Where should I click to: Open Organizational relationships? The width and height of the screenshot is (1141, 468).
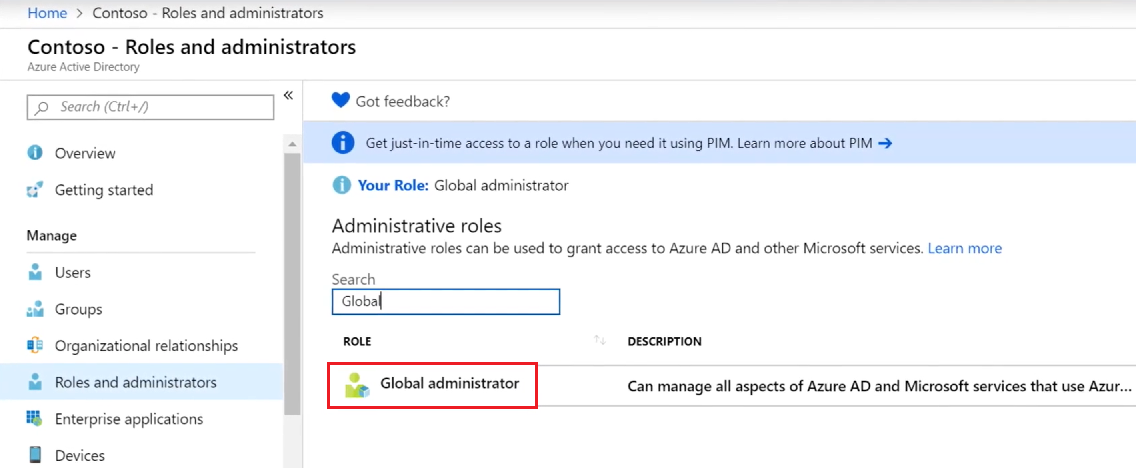[146, 346]
